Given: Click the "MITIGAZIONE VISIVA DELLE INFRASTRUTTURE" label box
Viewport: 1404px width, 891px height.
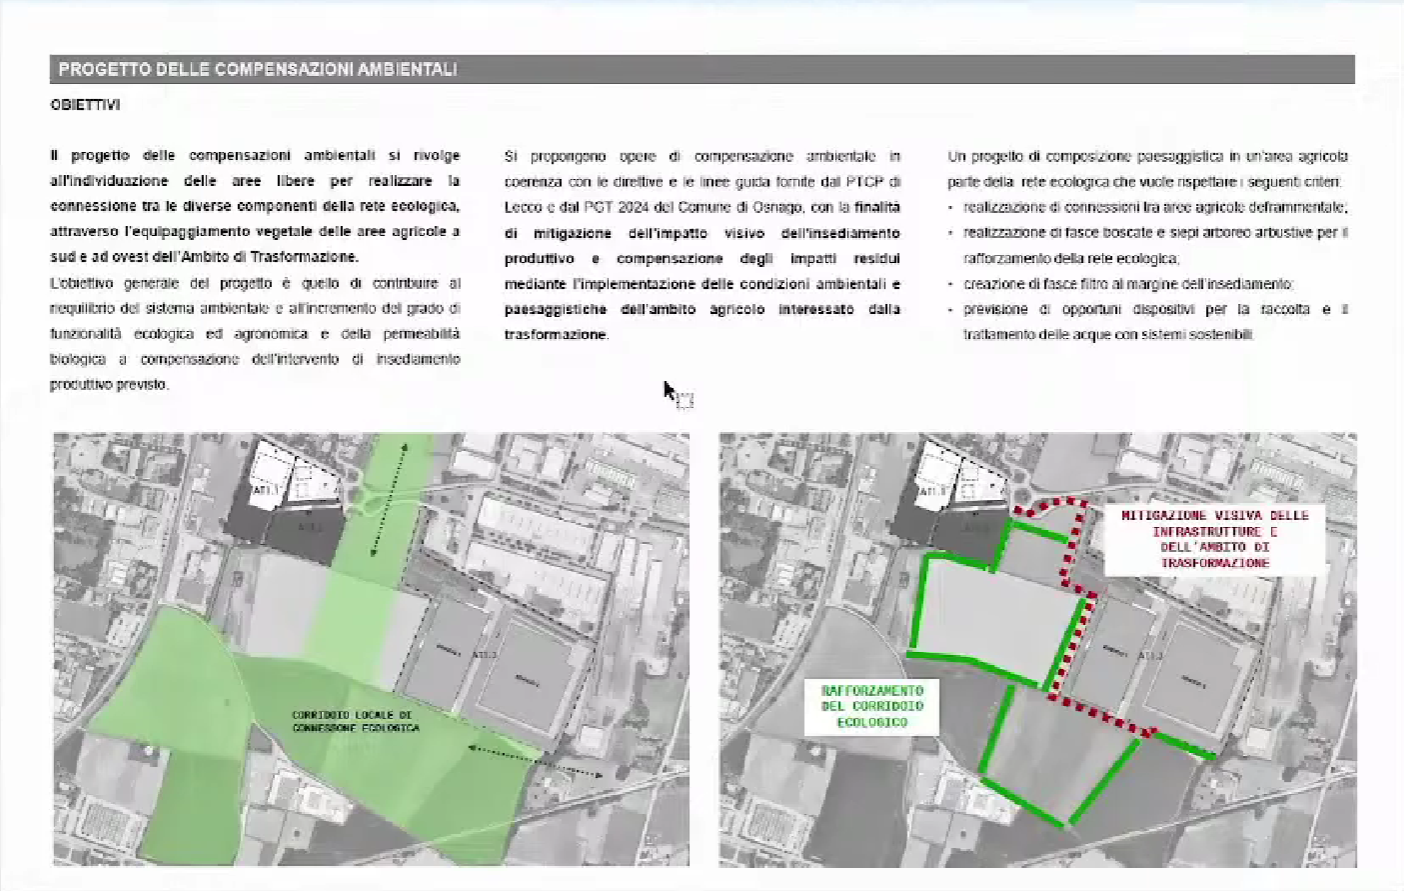Looking at the screenshot, I should click(x=1214, y=539).
